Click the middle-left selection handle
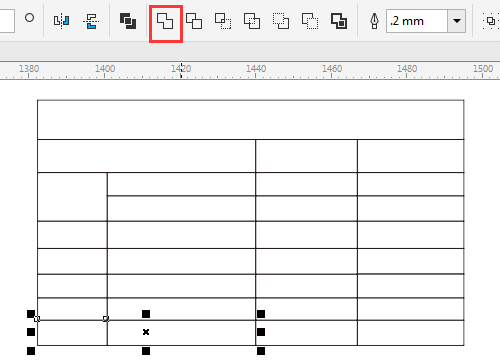Image resolution: width=500 pixels, height=364 pixels. click(x=31, y=332)
